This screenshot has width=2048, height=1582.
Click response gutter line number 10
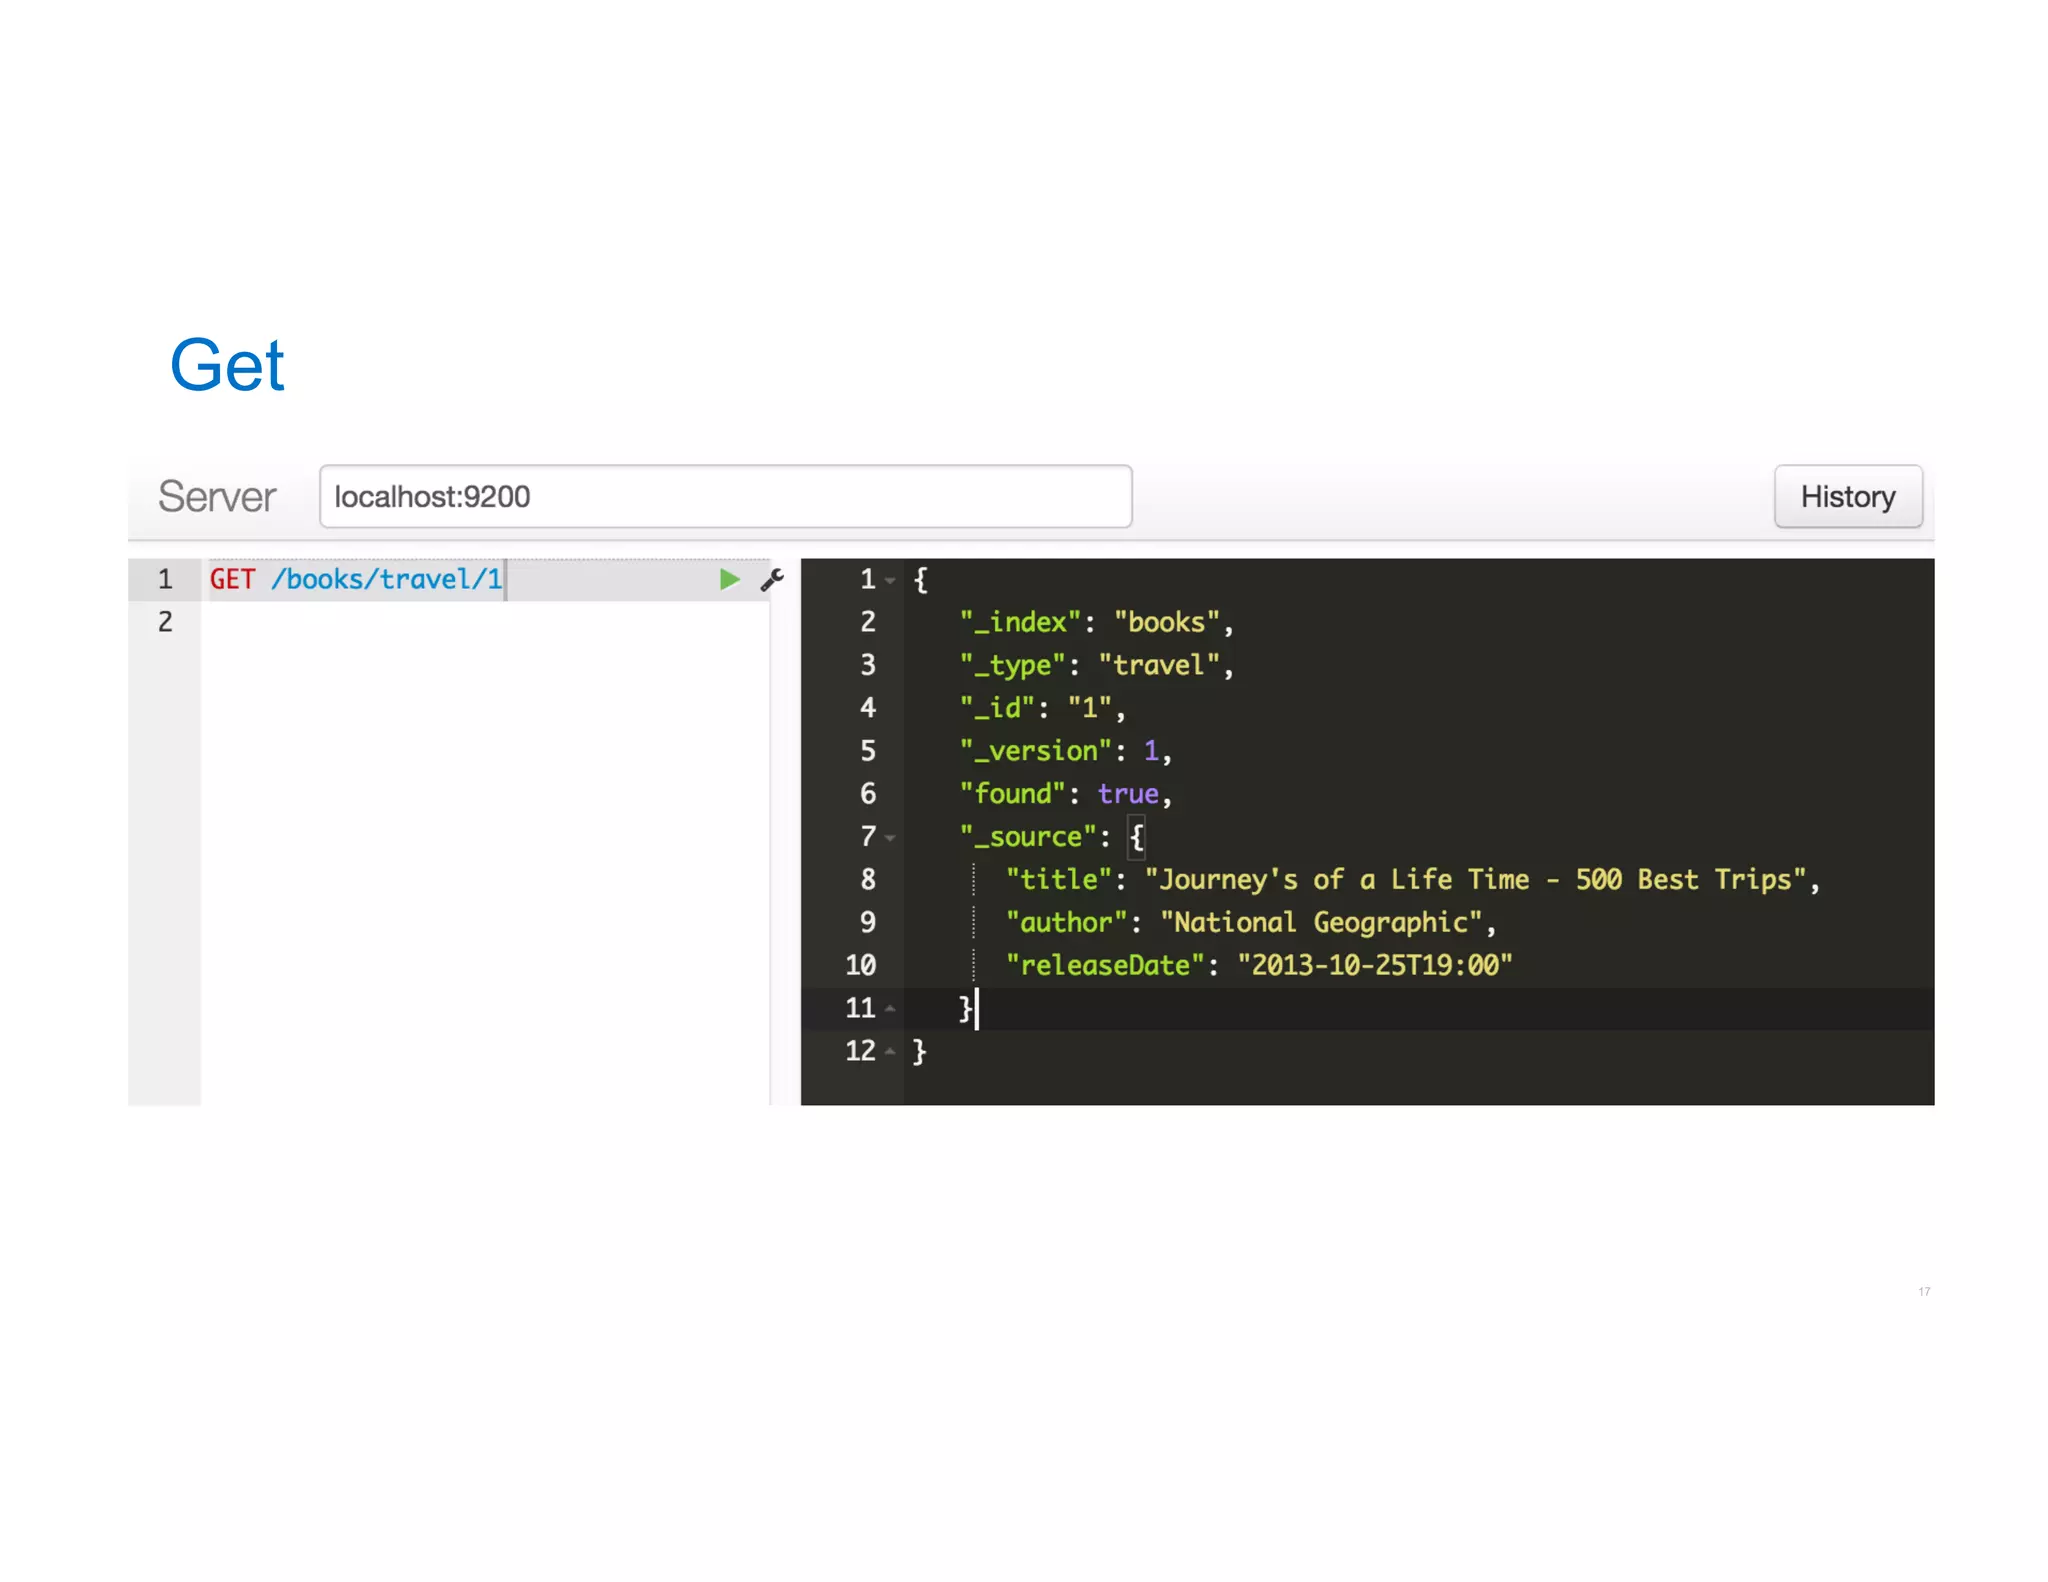(860, 965)
